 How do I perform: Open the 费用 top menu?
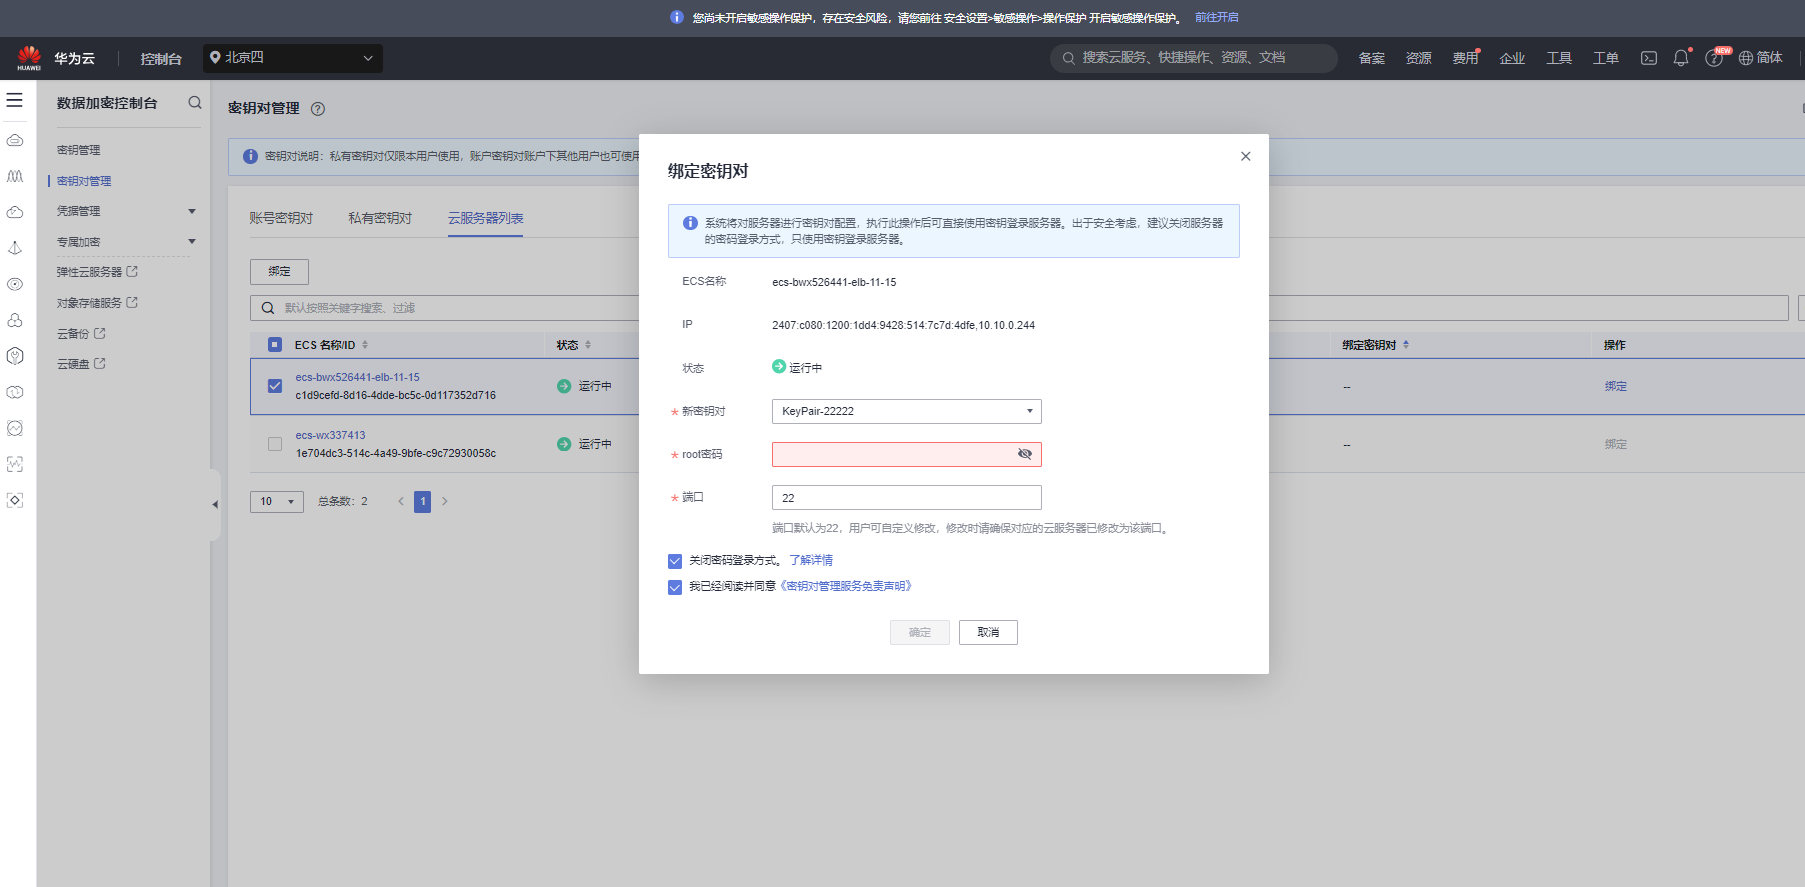(1465, 58)
